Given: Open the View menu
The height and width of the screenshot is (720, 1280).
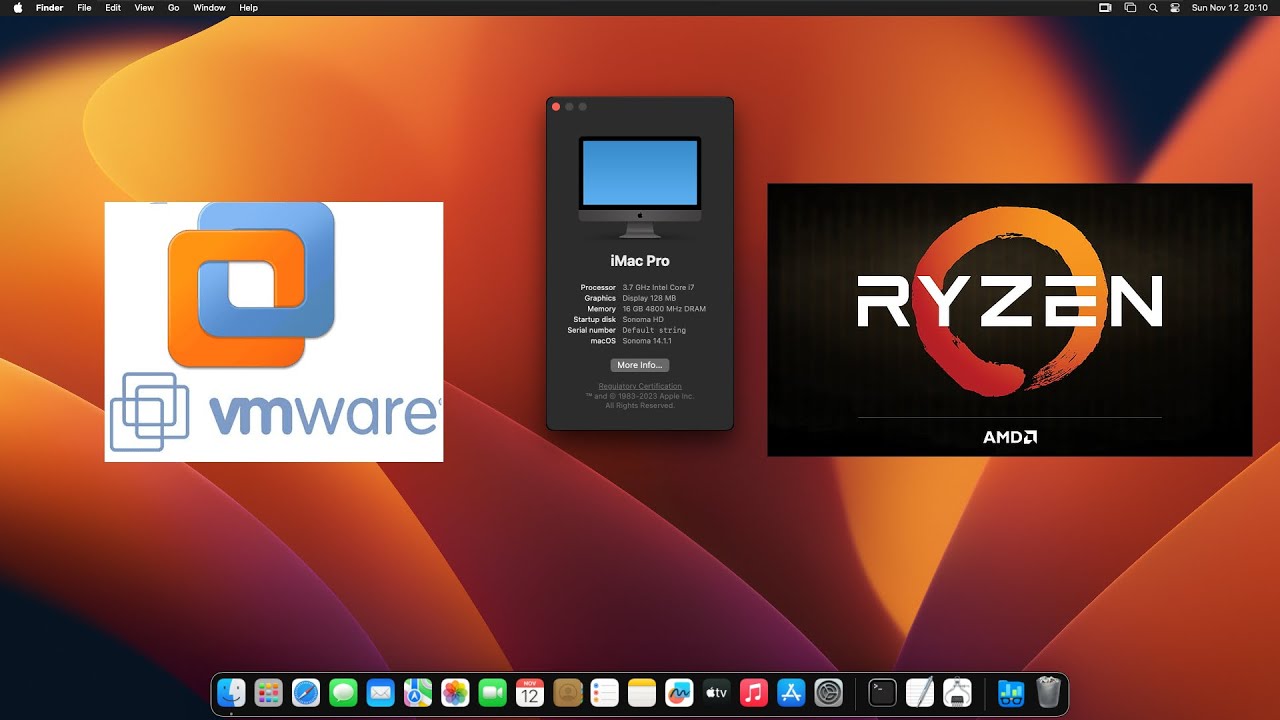Looking at the screenshot, I should coord(144,7).
